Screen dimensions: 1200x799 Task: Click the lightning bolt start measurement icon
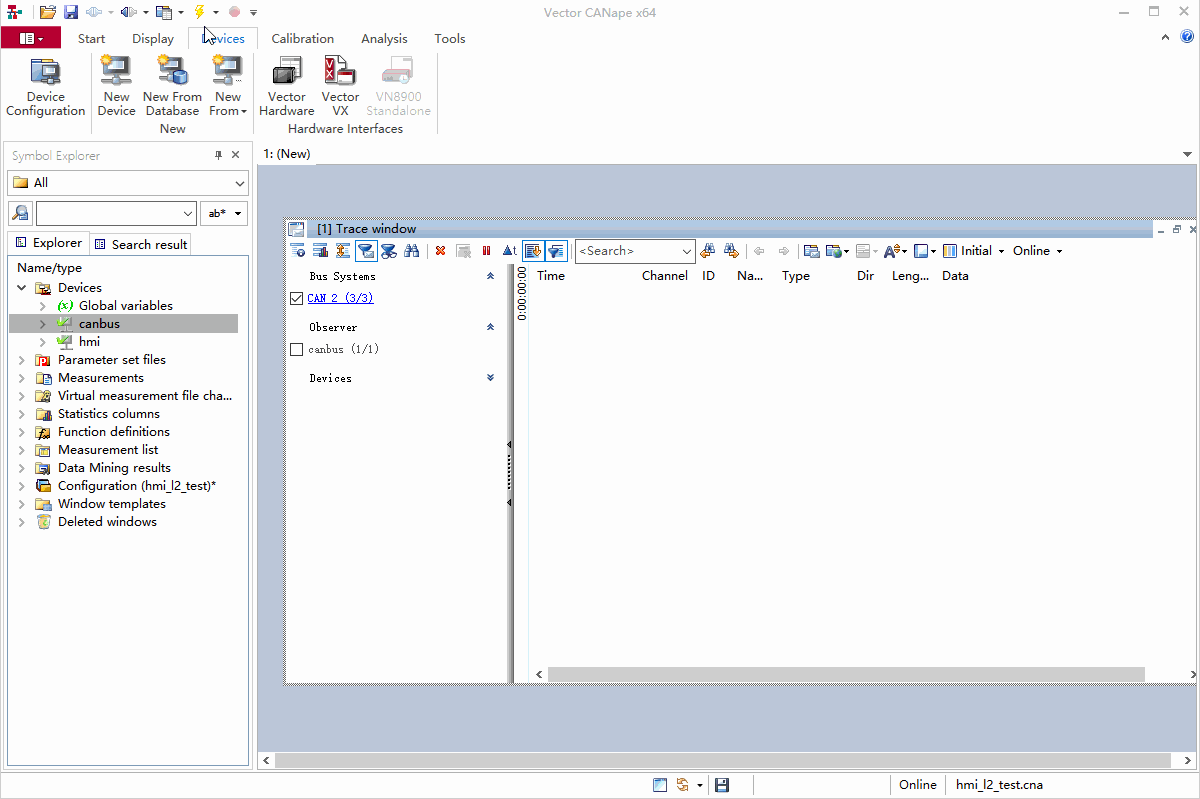[x=199, y=12]
